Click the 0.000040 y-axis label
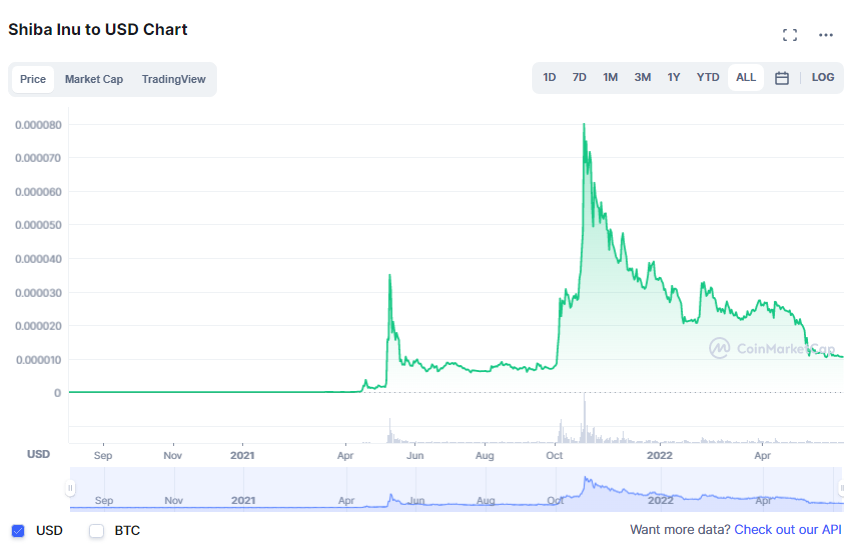The height and width of the screenshot is (555, 860). click(x=38, y=259)
